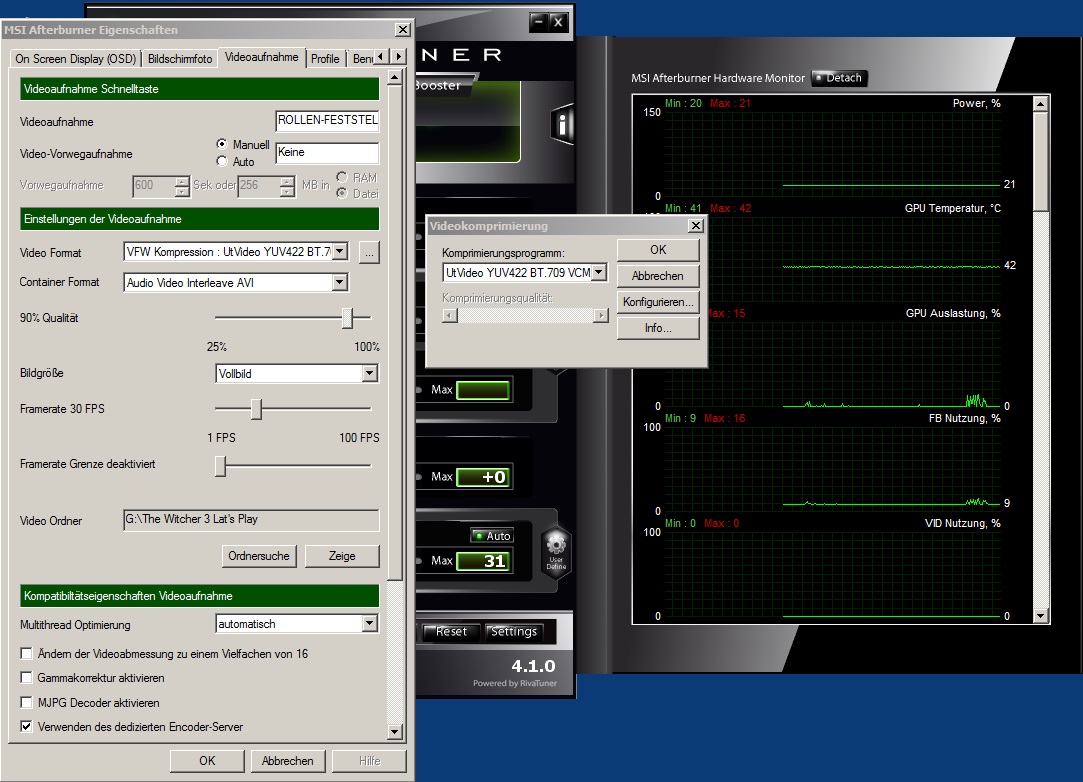Click Abbrechen in the Eigenschaften window
The height and width of the screenshot is (782, 1083).
pyautogui.click(x=287, y=761)
